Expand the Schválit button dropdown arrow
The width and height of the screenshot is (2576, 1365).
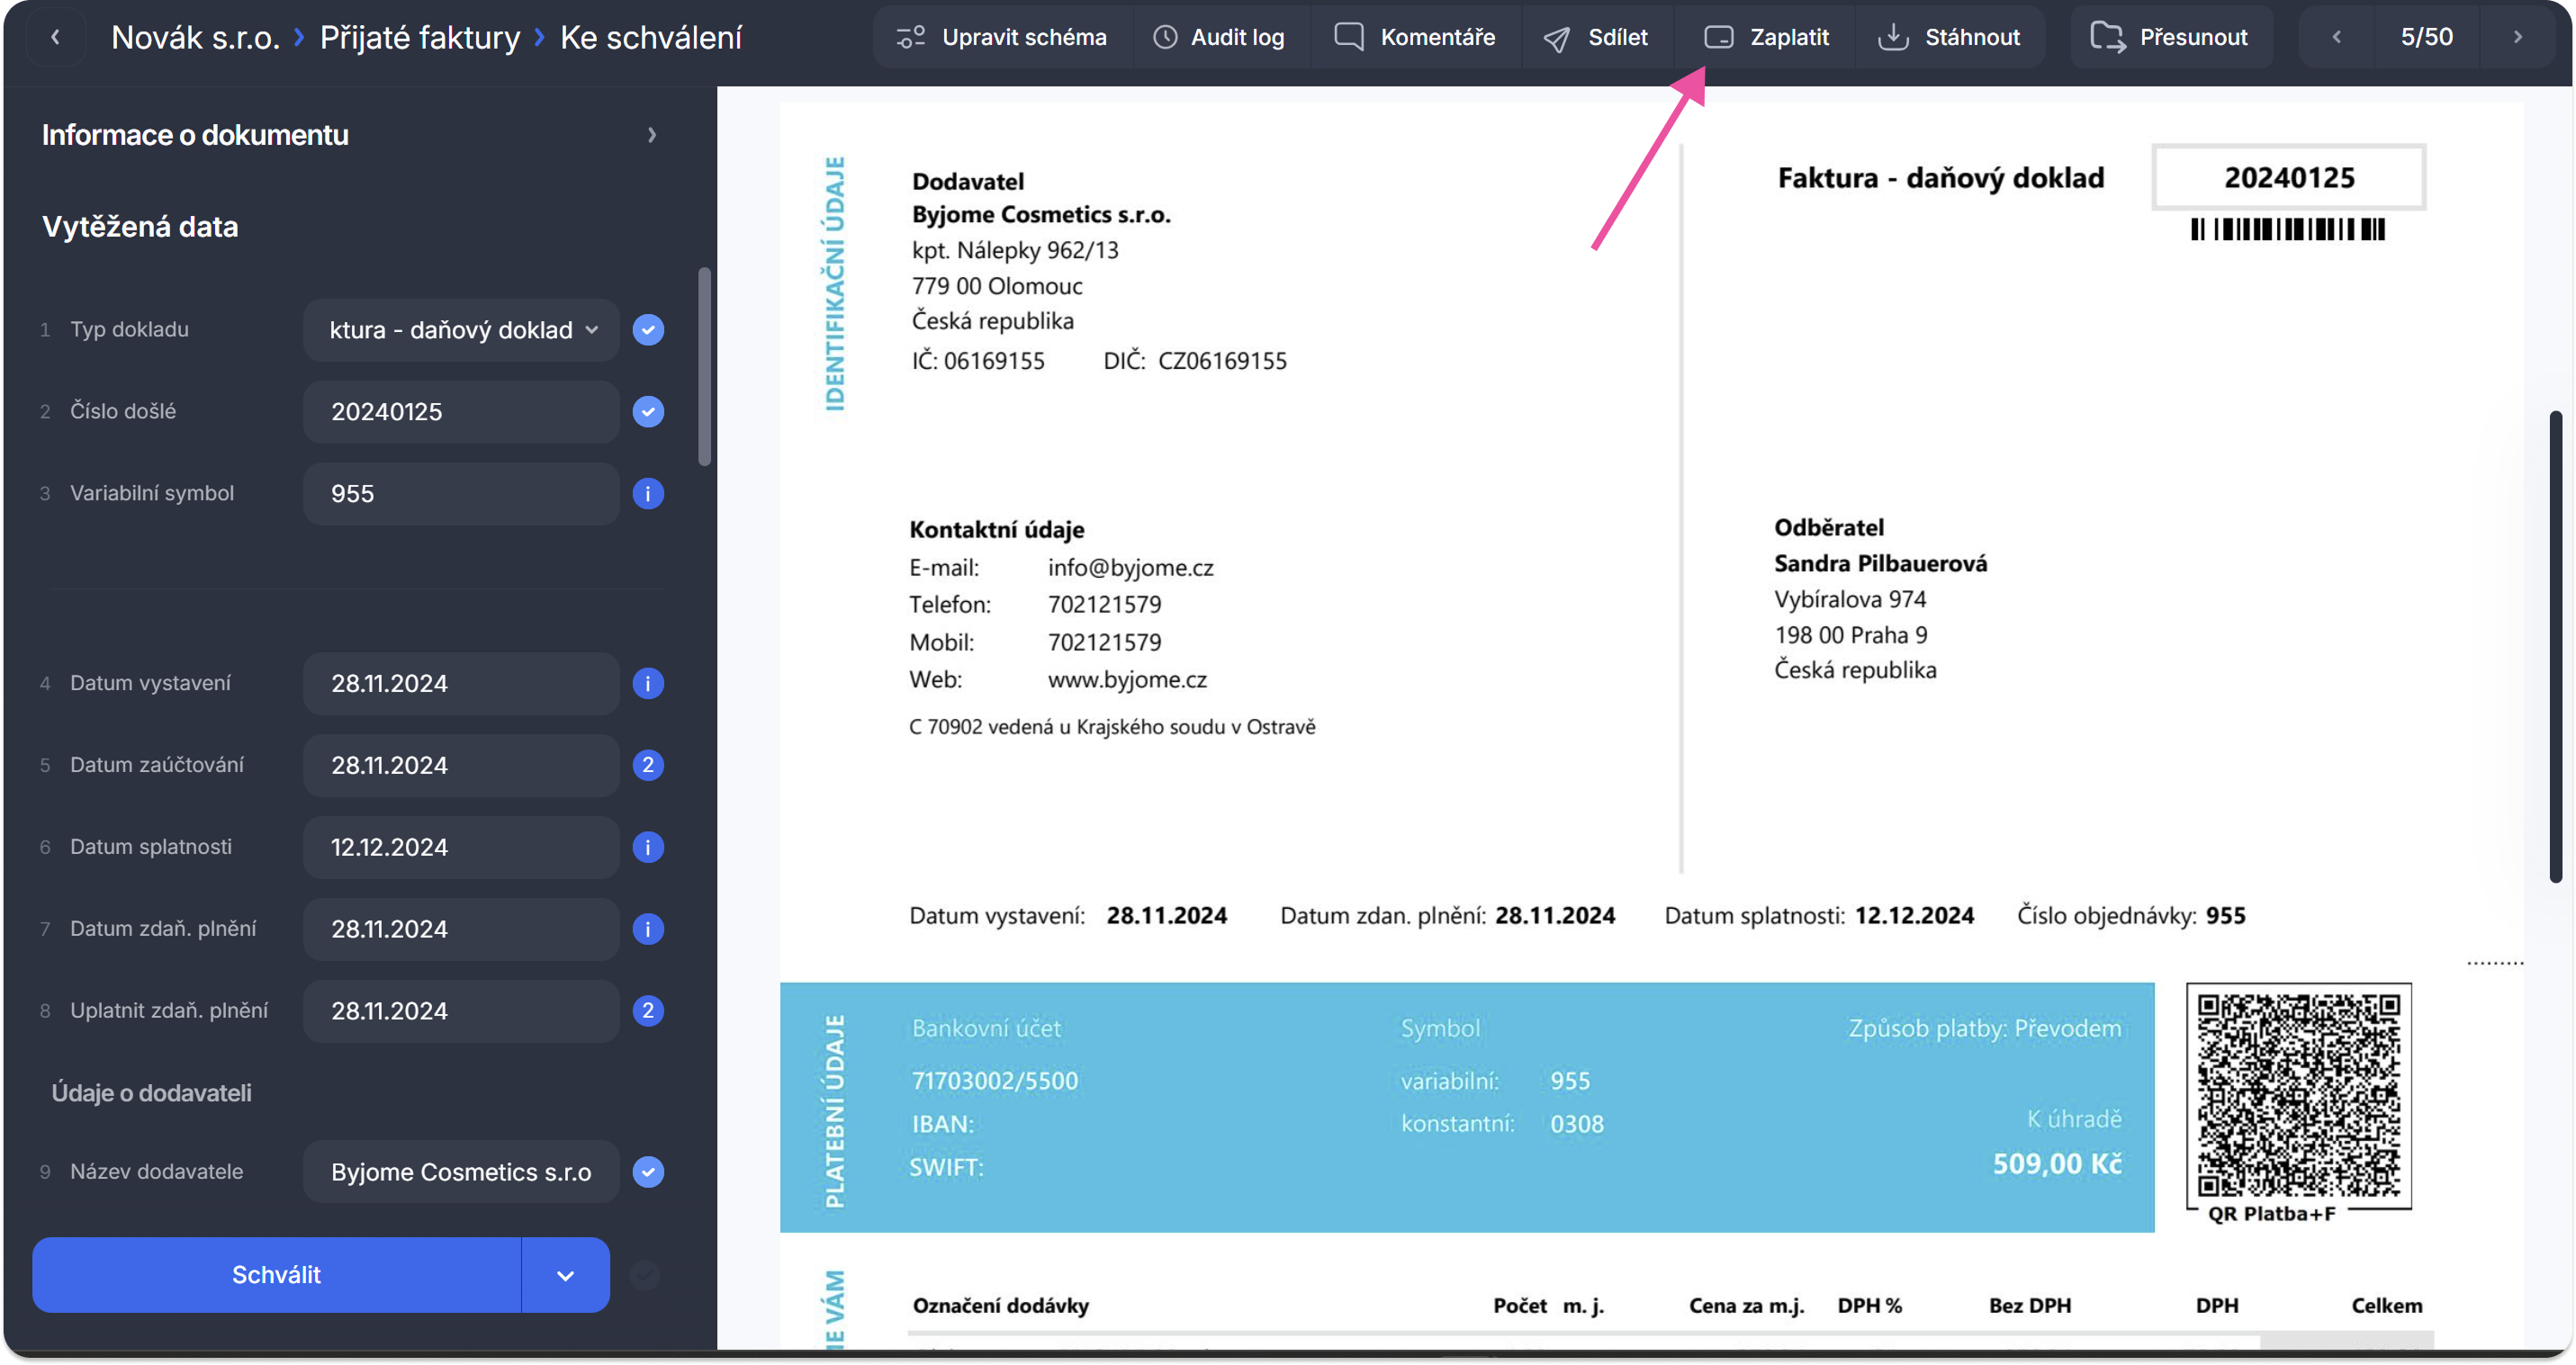(565, 1275)
